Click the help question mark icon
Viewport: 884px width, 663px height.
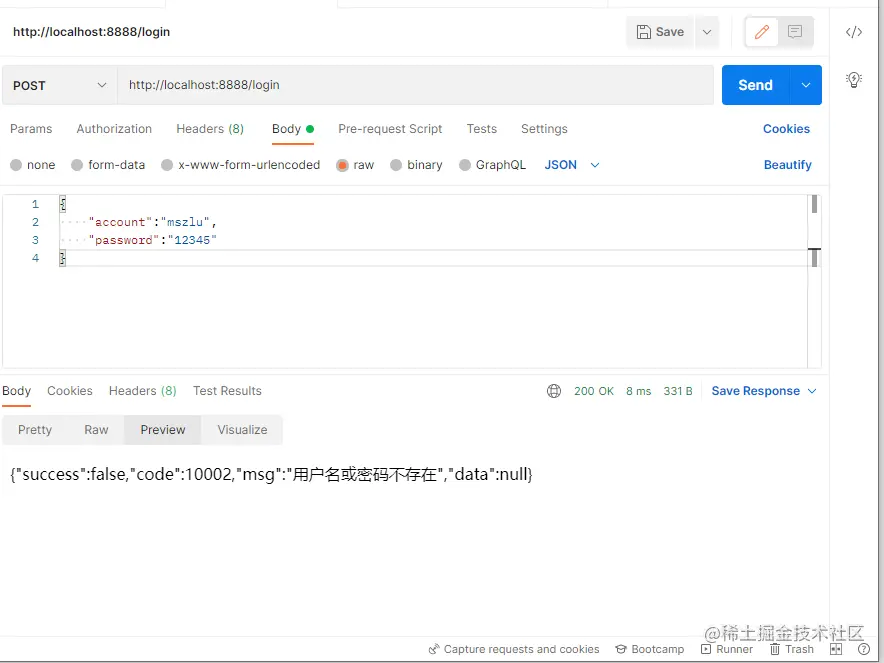click(863, 649)
